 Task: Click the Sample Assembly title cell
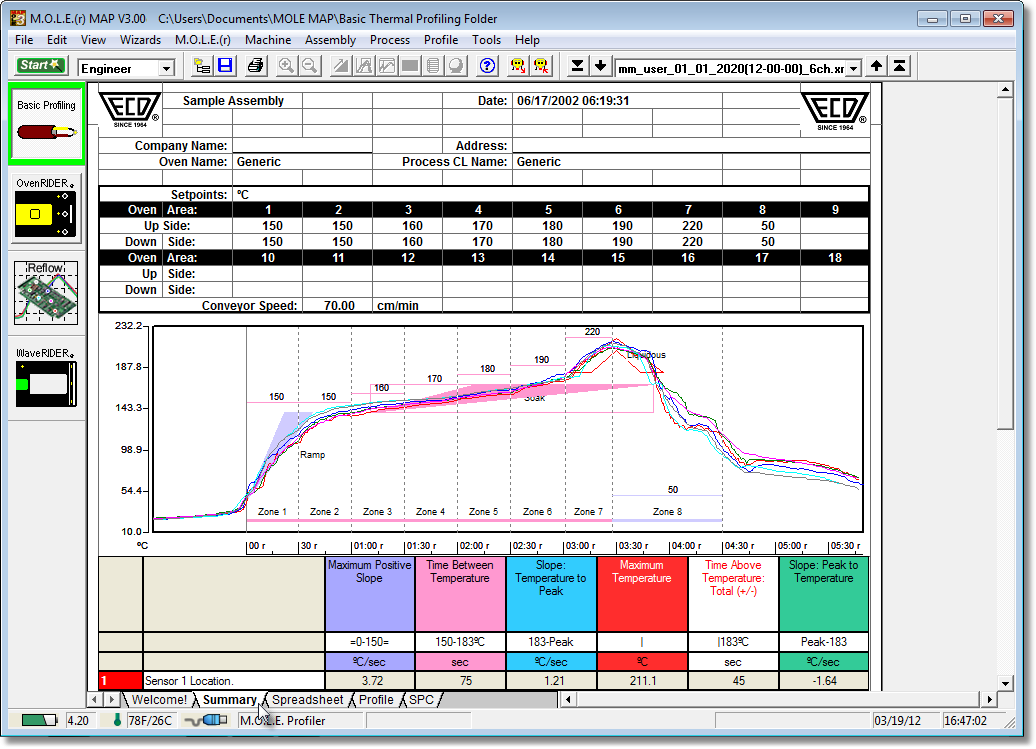click(x=233, y=100)
